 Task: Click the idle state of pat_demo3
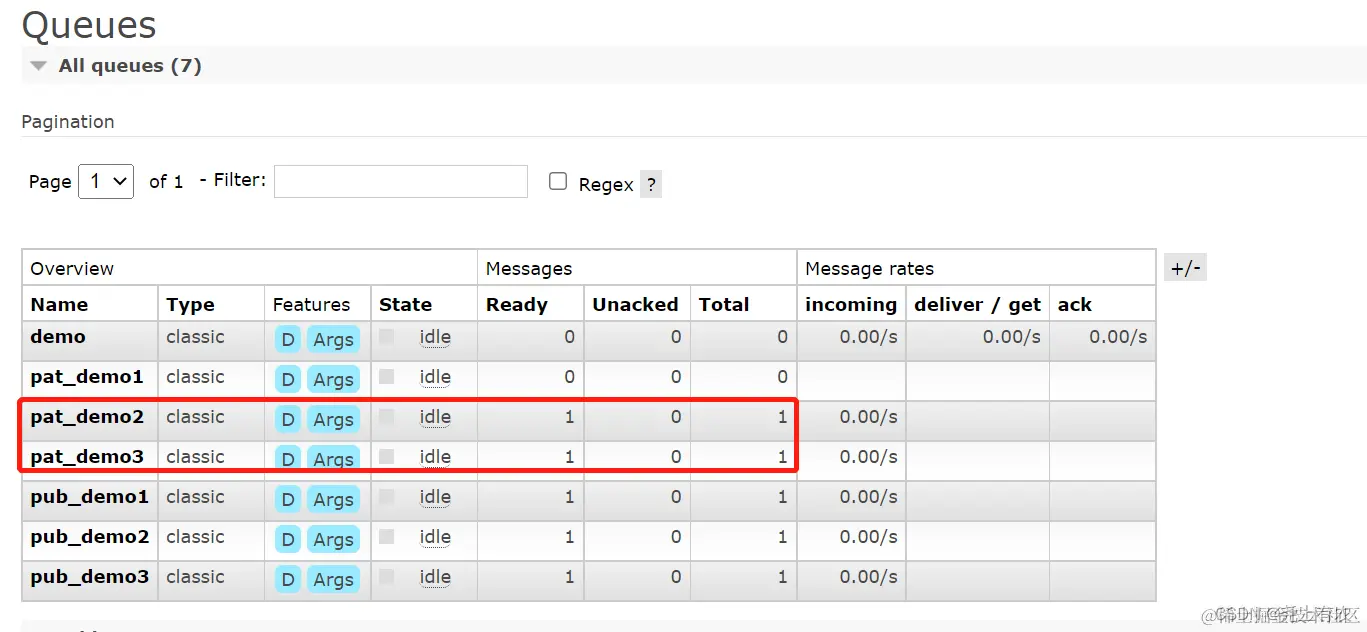pos(435,457)
